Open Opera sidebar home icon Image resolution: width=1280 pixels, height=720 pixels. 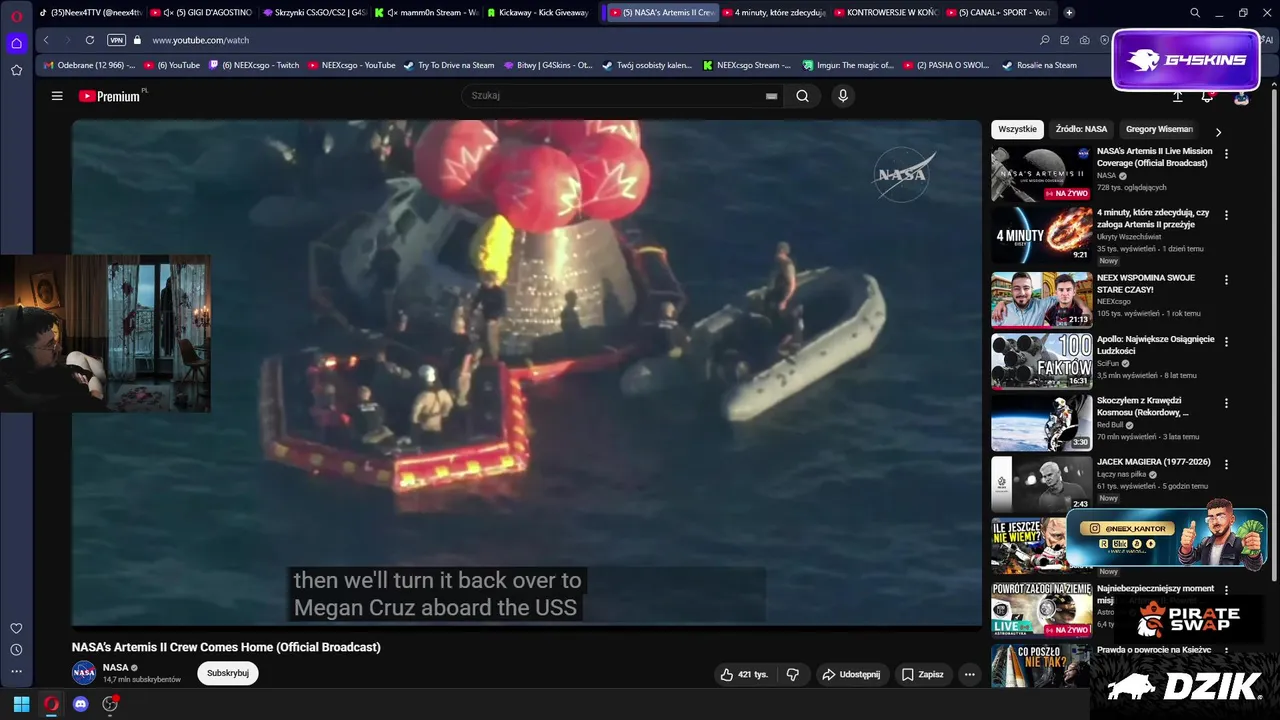[x=16, y=43]
